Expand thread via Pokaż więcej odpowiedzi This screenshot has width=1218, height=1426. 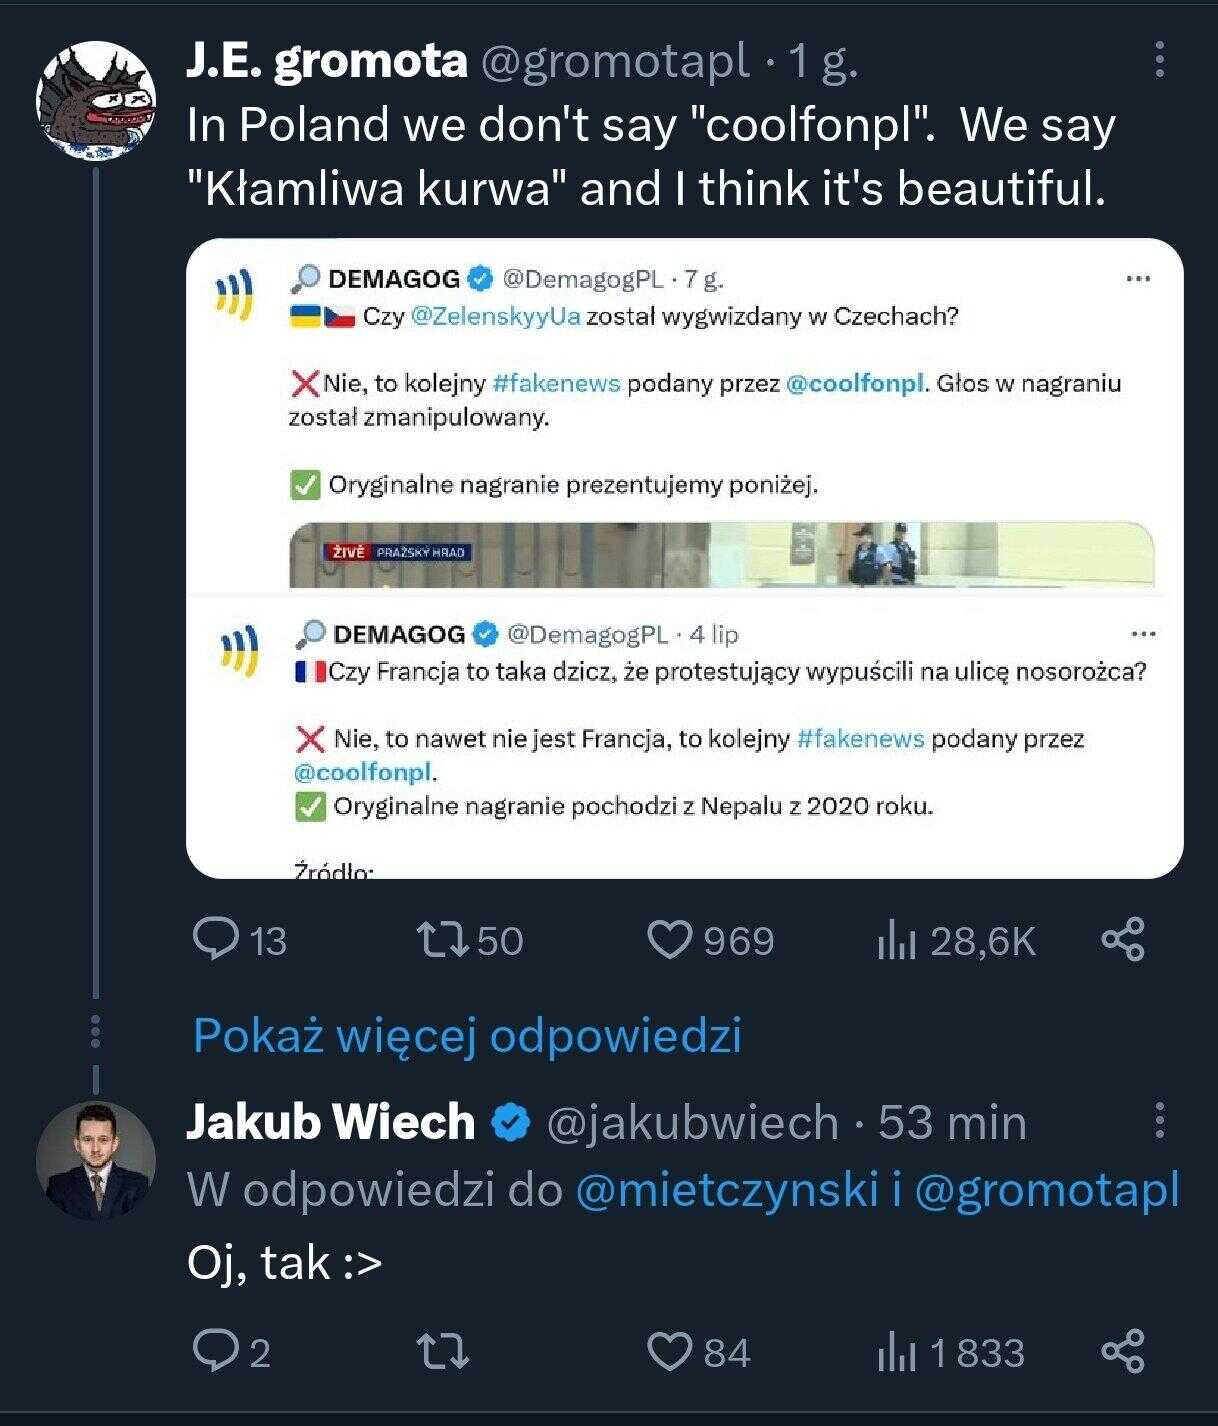(467, 1035)
